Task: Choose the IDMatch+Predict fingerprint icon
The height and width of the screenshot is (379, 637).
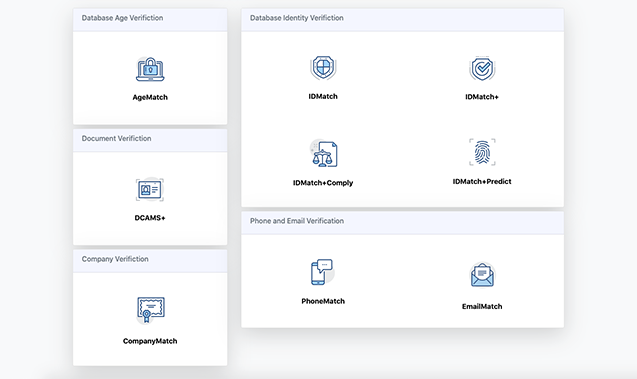Action: click(x=482, y=152)
